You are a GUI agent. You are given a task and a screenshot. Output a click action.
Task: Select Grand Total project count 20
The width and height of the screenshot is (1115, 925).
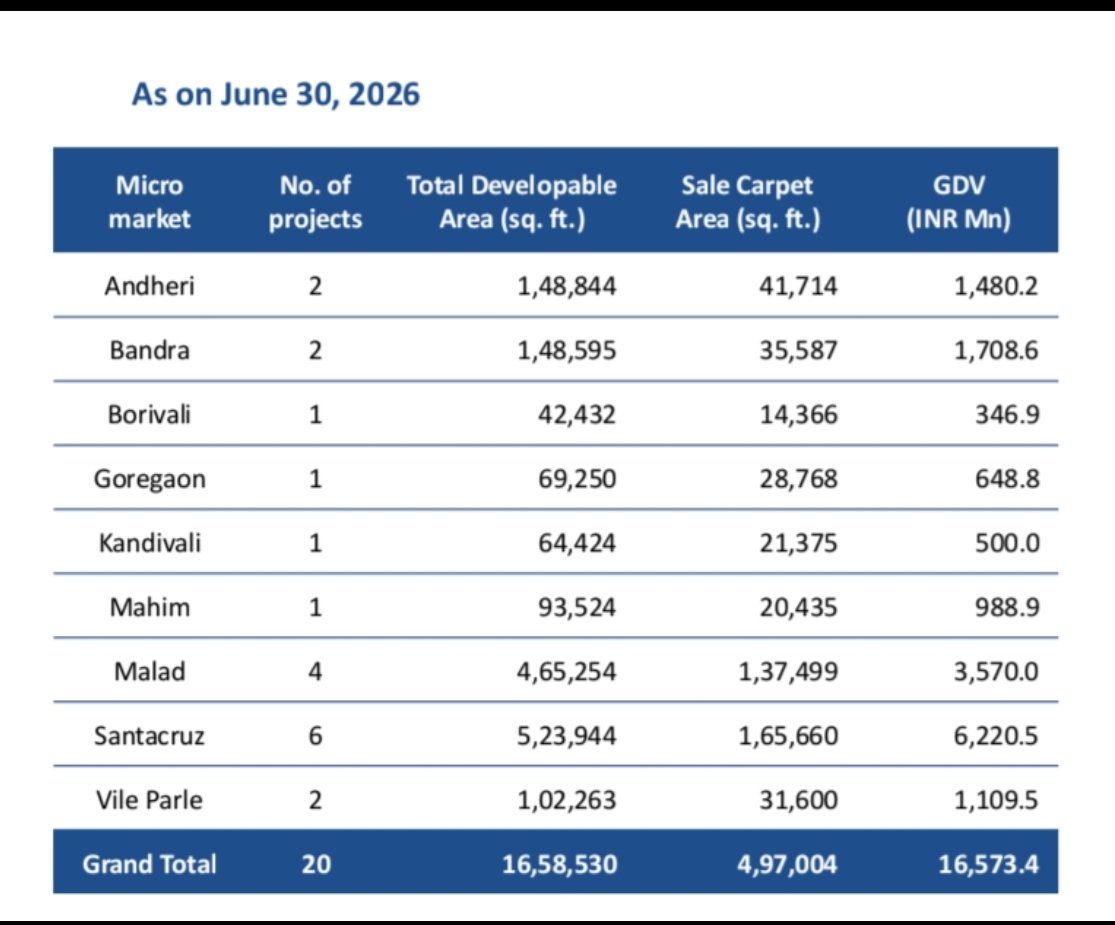(x=316, y=864)
